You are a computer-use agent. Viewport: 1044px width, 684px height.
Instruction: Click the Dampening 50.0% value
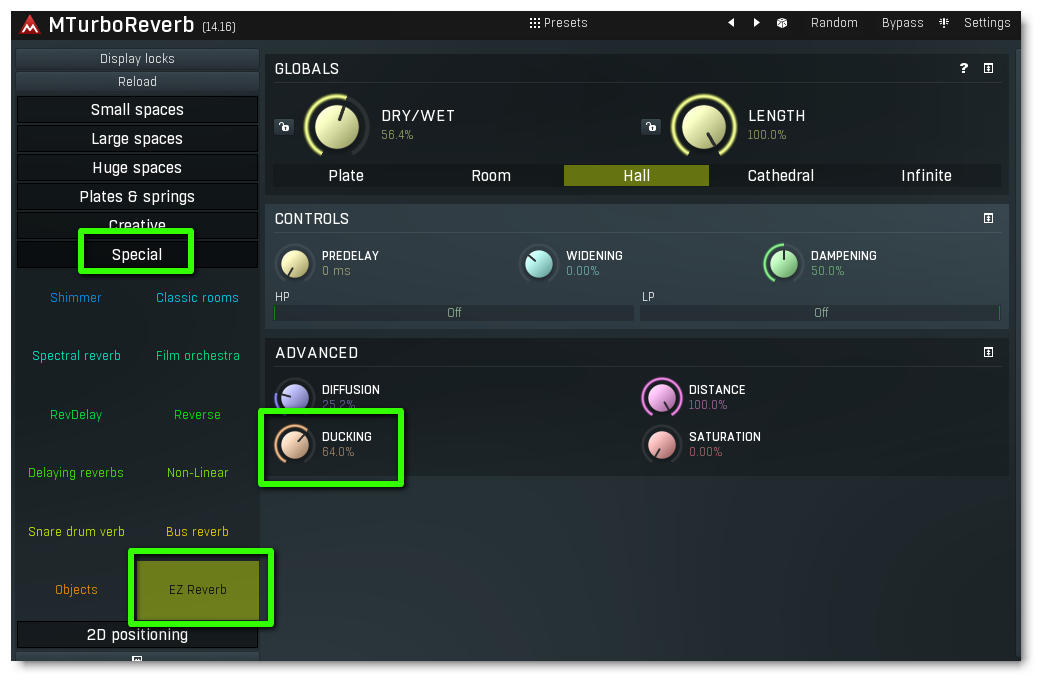[828, 271]
